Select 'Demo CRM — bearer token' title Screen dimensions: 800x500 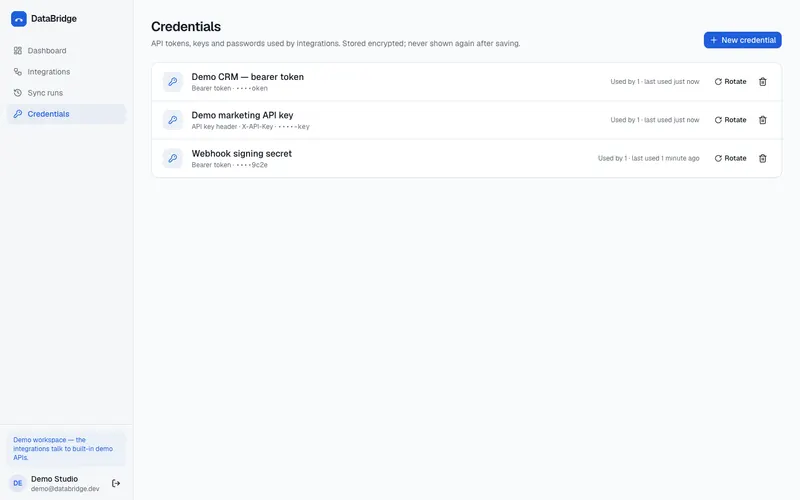[247, 77]
